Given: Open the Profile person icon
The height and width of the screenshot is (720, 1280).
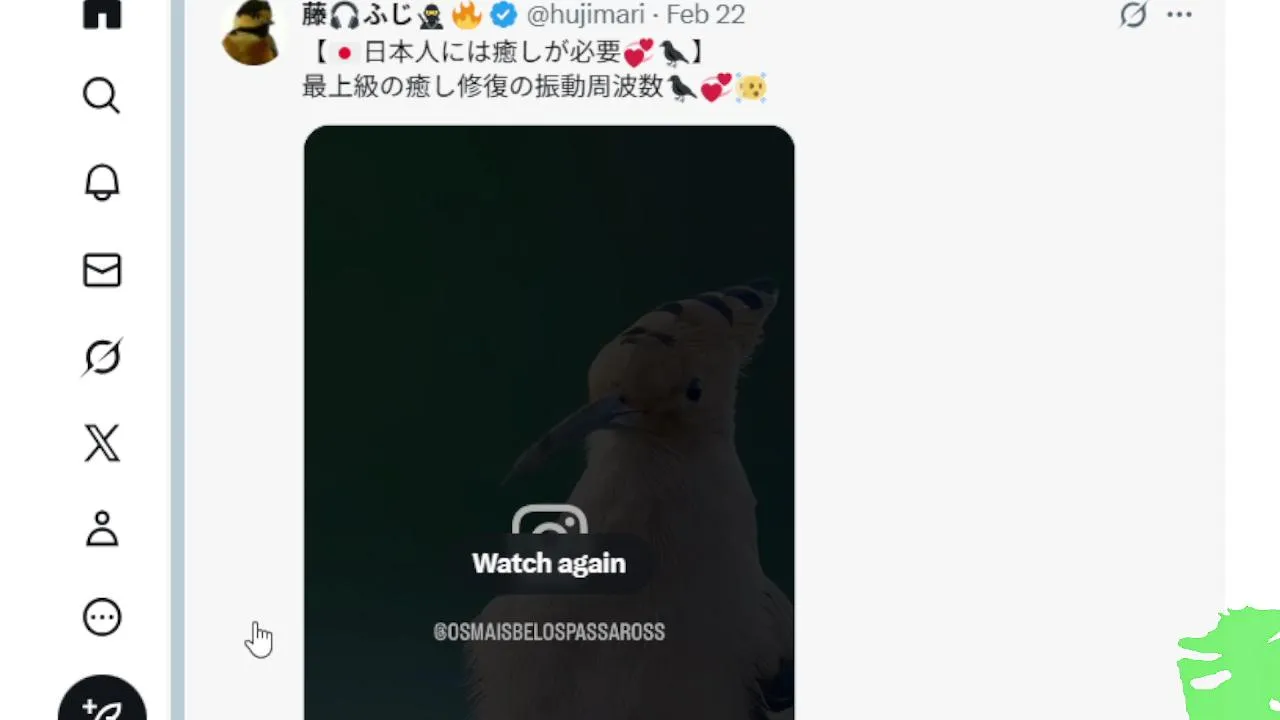Looking at the screenshot, I should point(102,529).
